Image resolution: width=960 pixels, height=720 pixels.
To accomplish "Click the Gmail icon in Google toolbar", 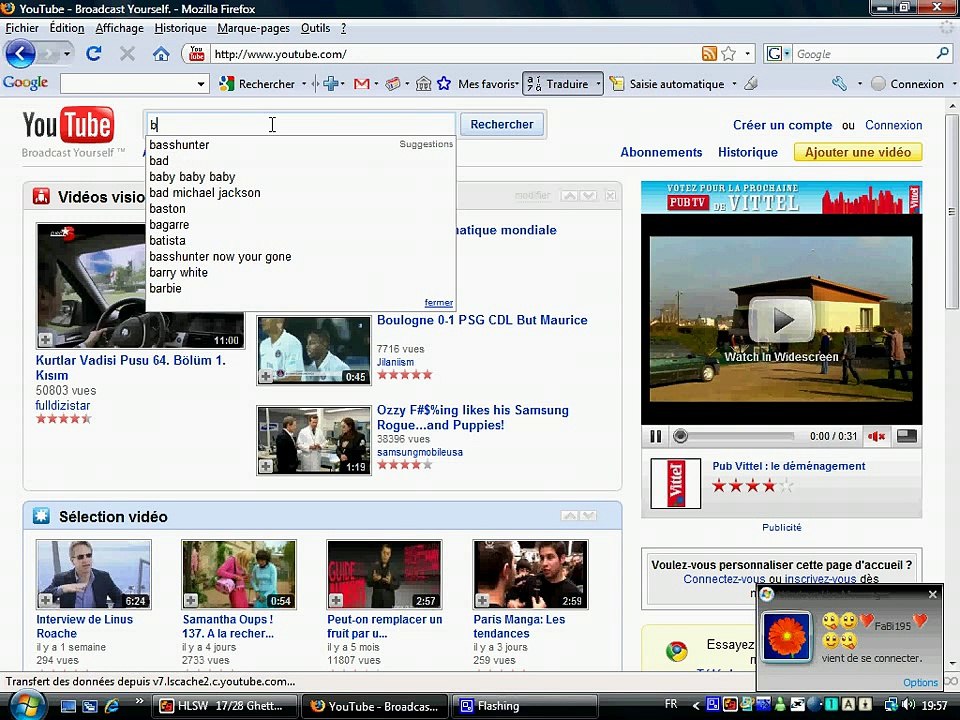I will [361, 84].
